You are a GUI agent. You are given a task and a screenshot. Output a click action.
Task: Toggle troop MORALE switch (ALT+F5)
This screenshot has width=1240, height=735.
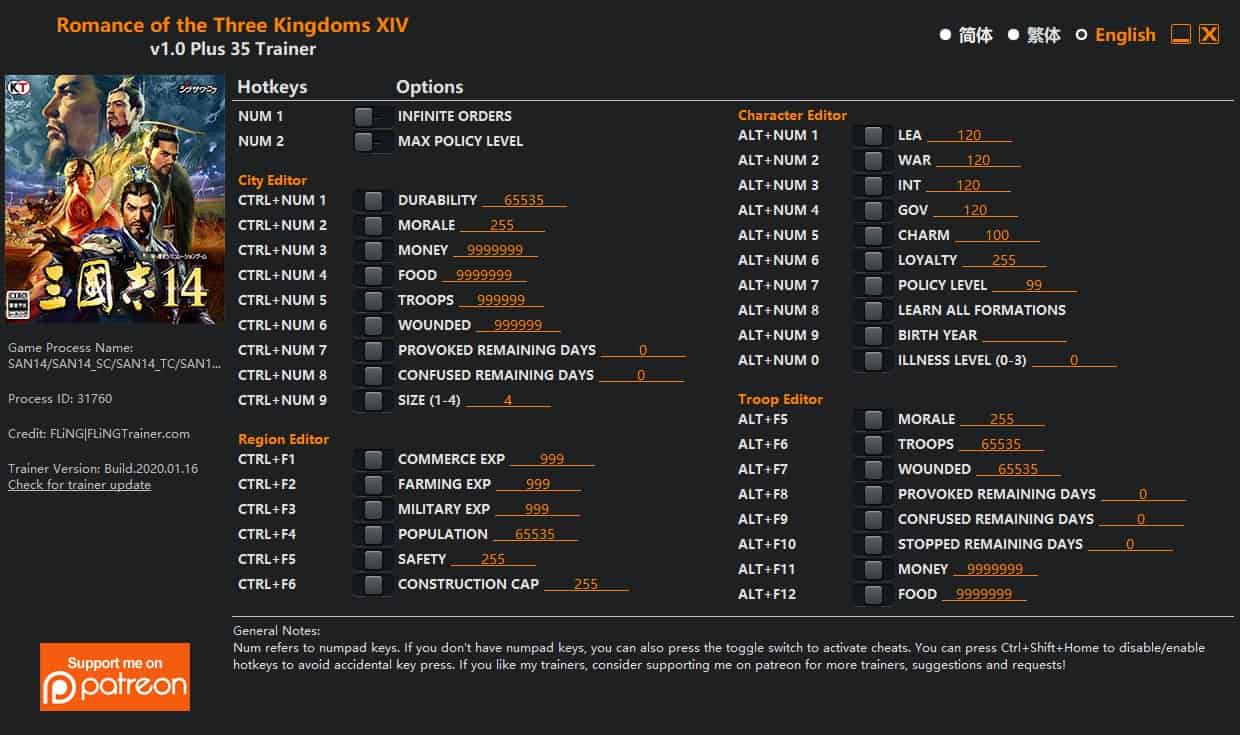coord(873,419)
